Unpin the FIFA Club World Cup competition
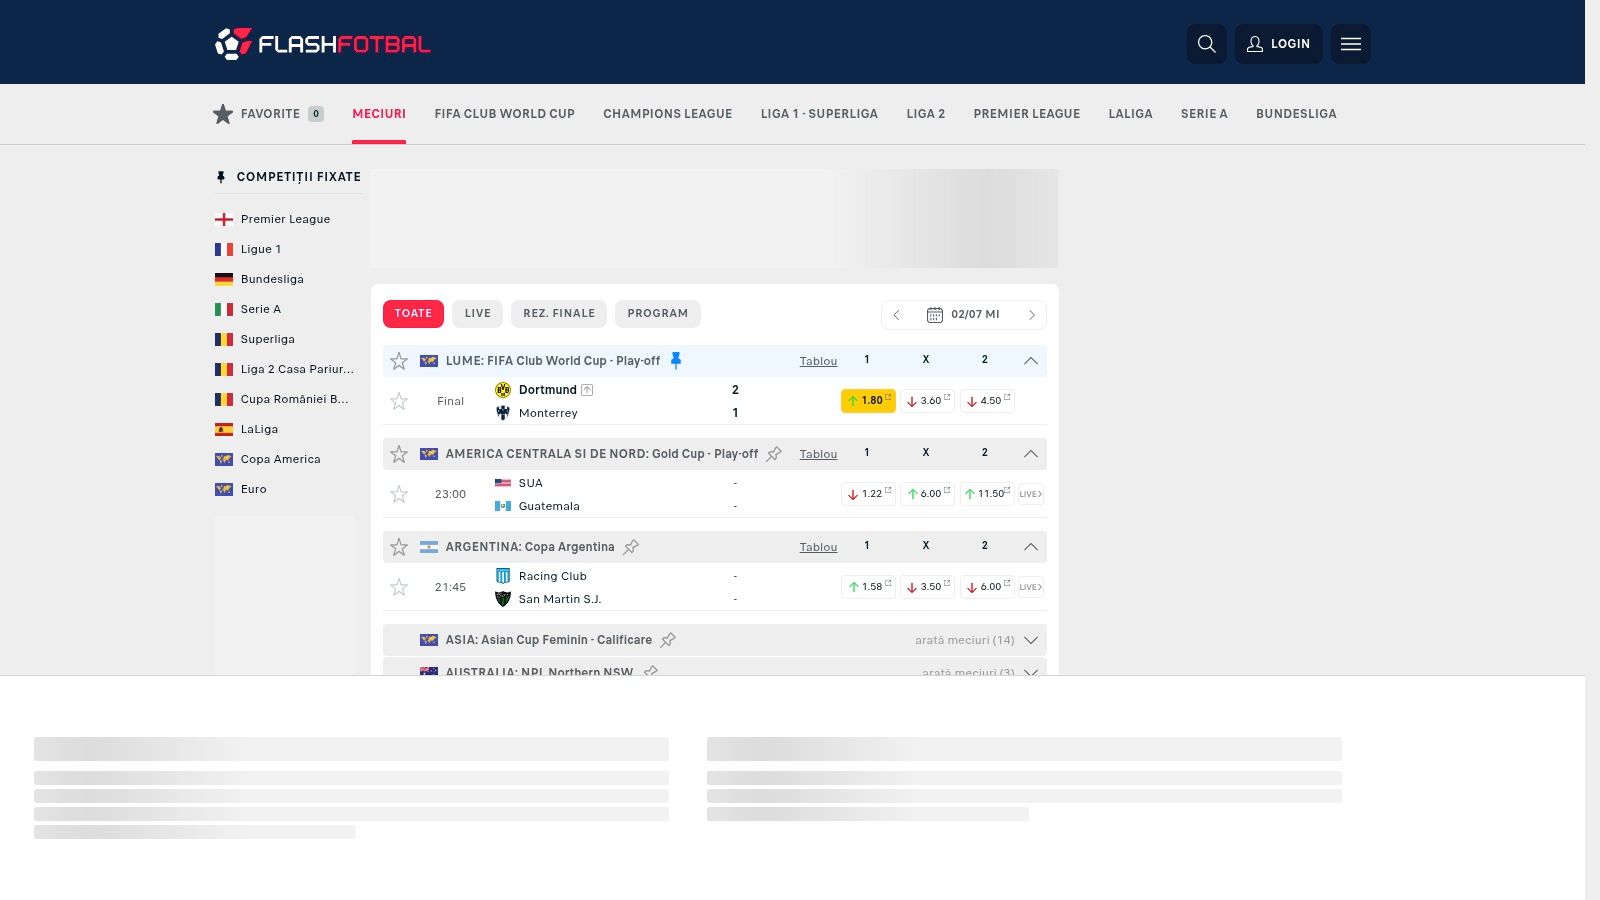Viewport: 1600px width, 900px height. [x=676, y=361]
